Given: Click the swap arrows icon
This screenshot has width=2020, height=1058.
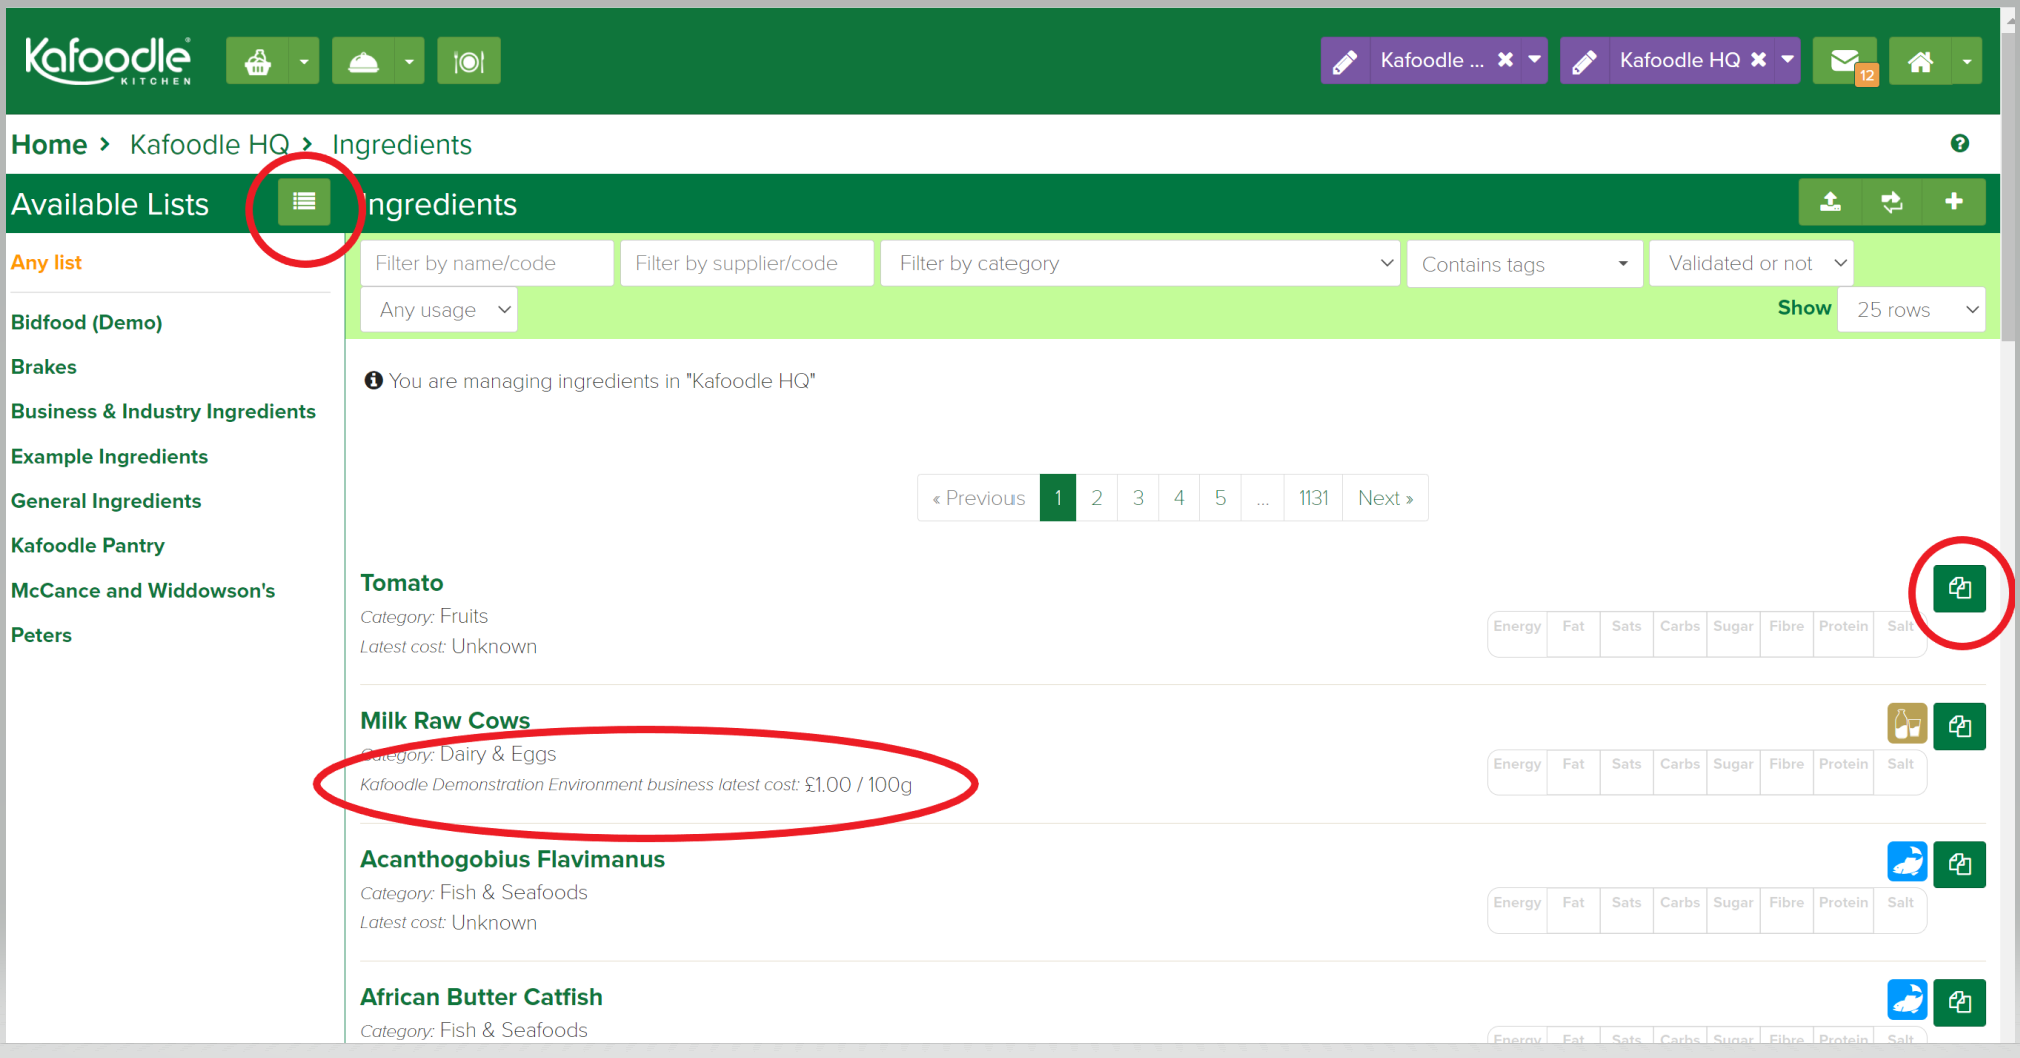Looking at the screenshot, I should click(x=1892, y=202).
